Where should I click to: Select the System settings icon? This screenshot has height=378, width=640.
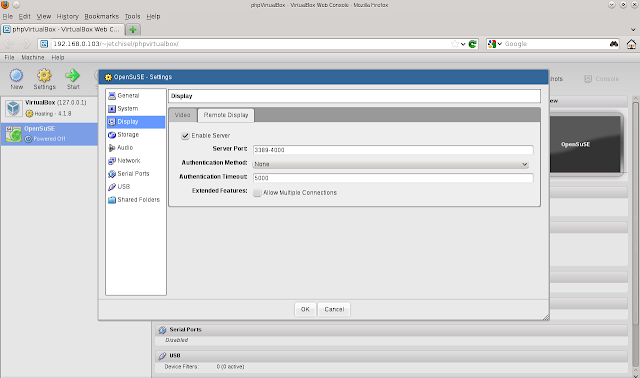pyautogui.click(x=112, y=109)
